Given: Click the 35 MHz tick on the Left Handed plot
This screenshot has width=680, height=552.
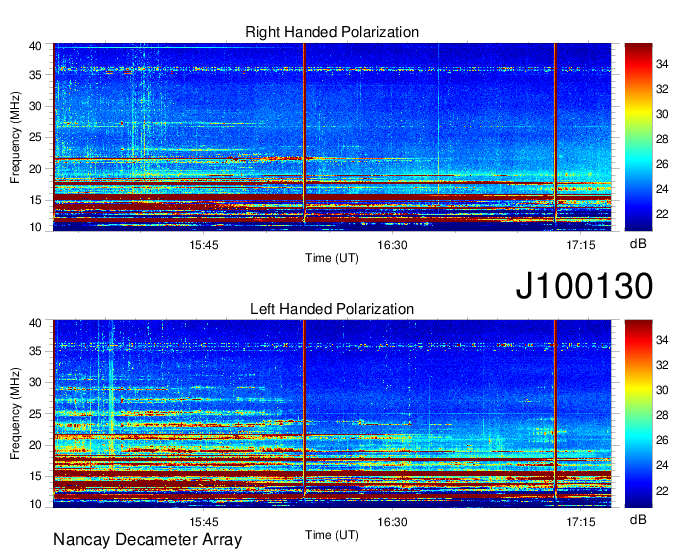Looking at the screenshot, I should point(35,351).
